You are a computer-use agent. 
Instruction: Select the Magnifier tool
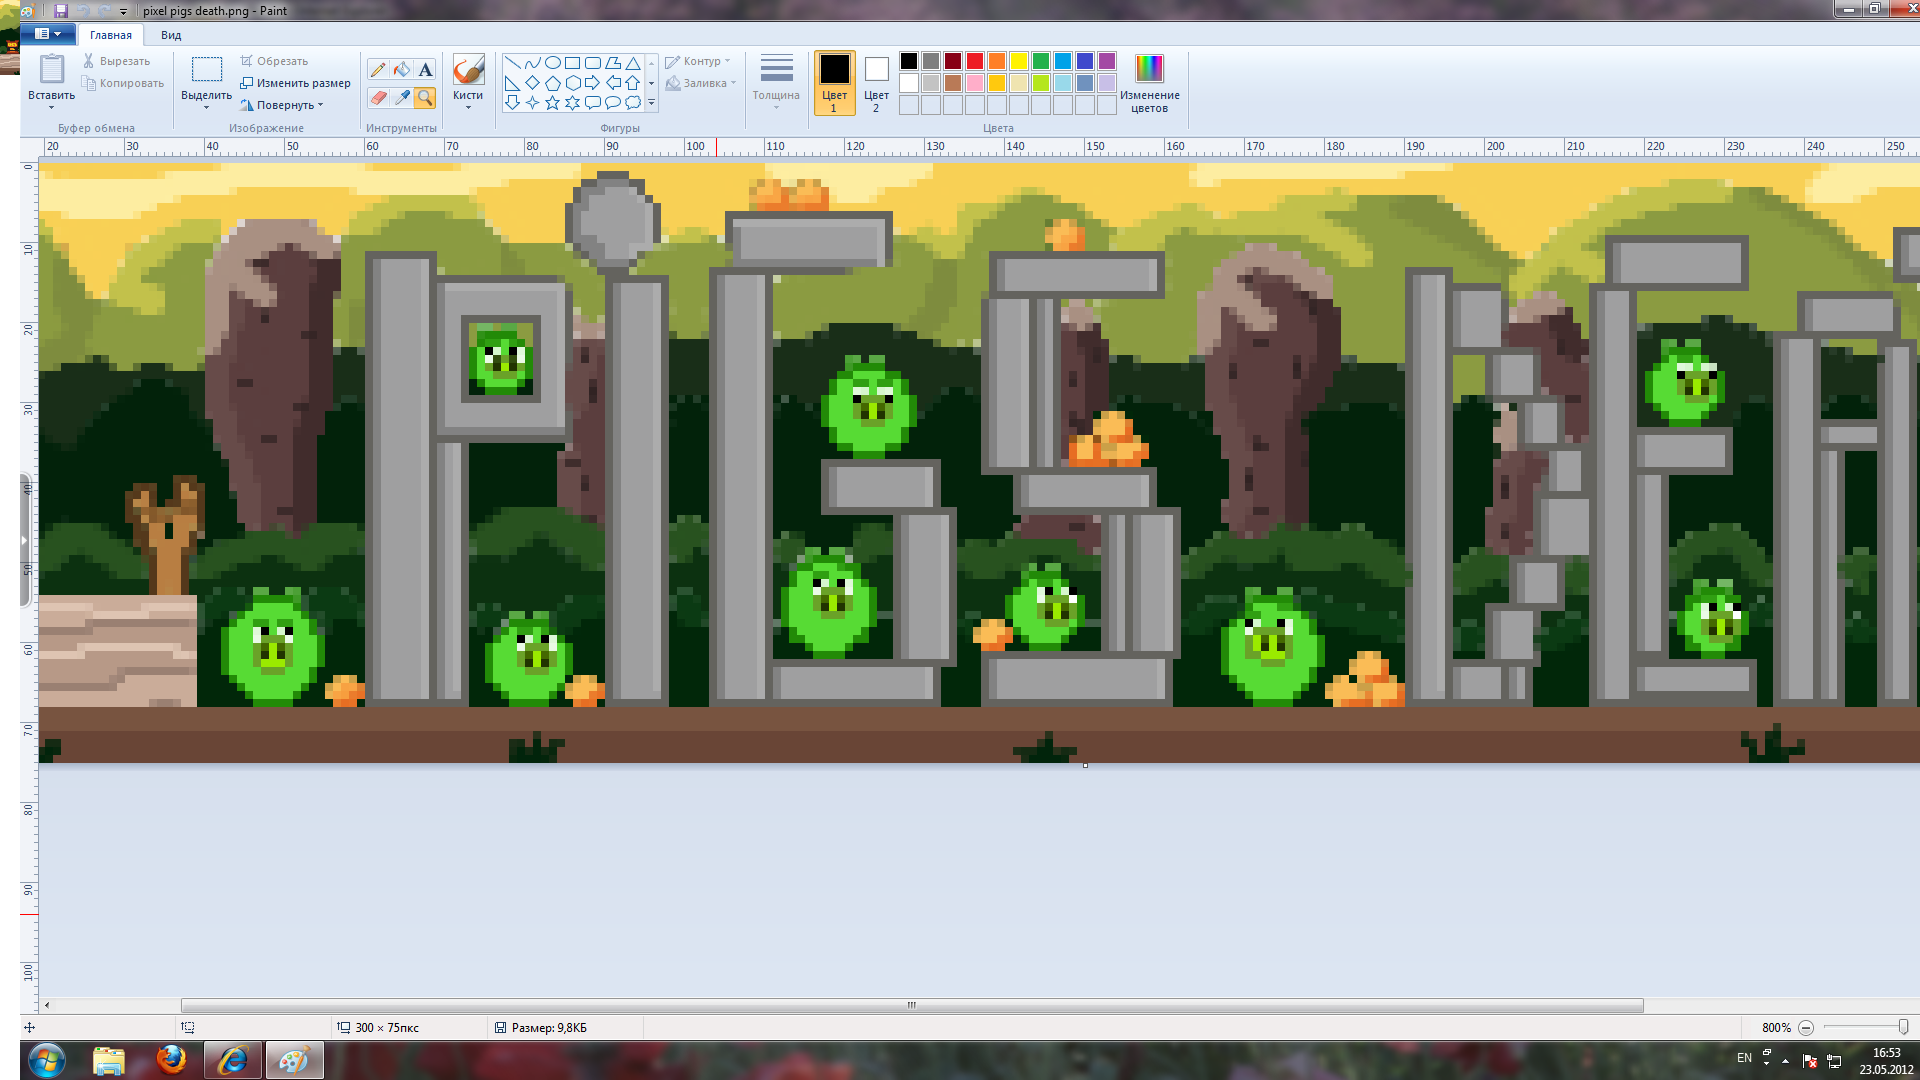pyautogui.click(x=425, y=97)
